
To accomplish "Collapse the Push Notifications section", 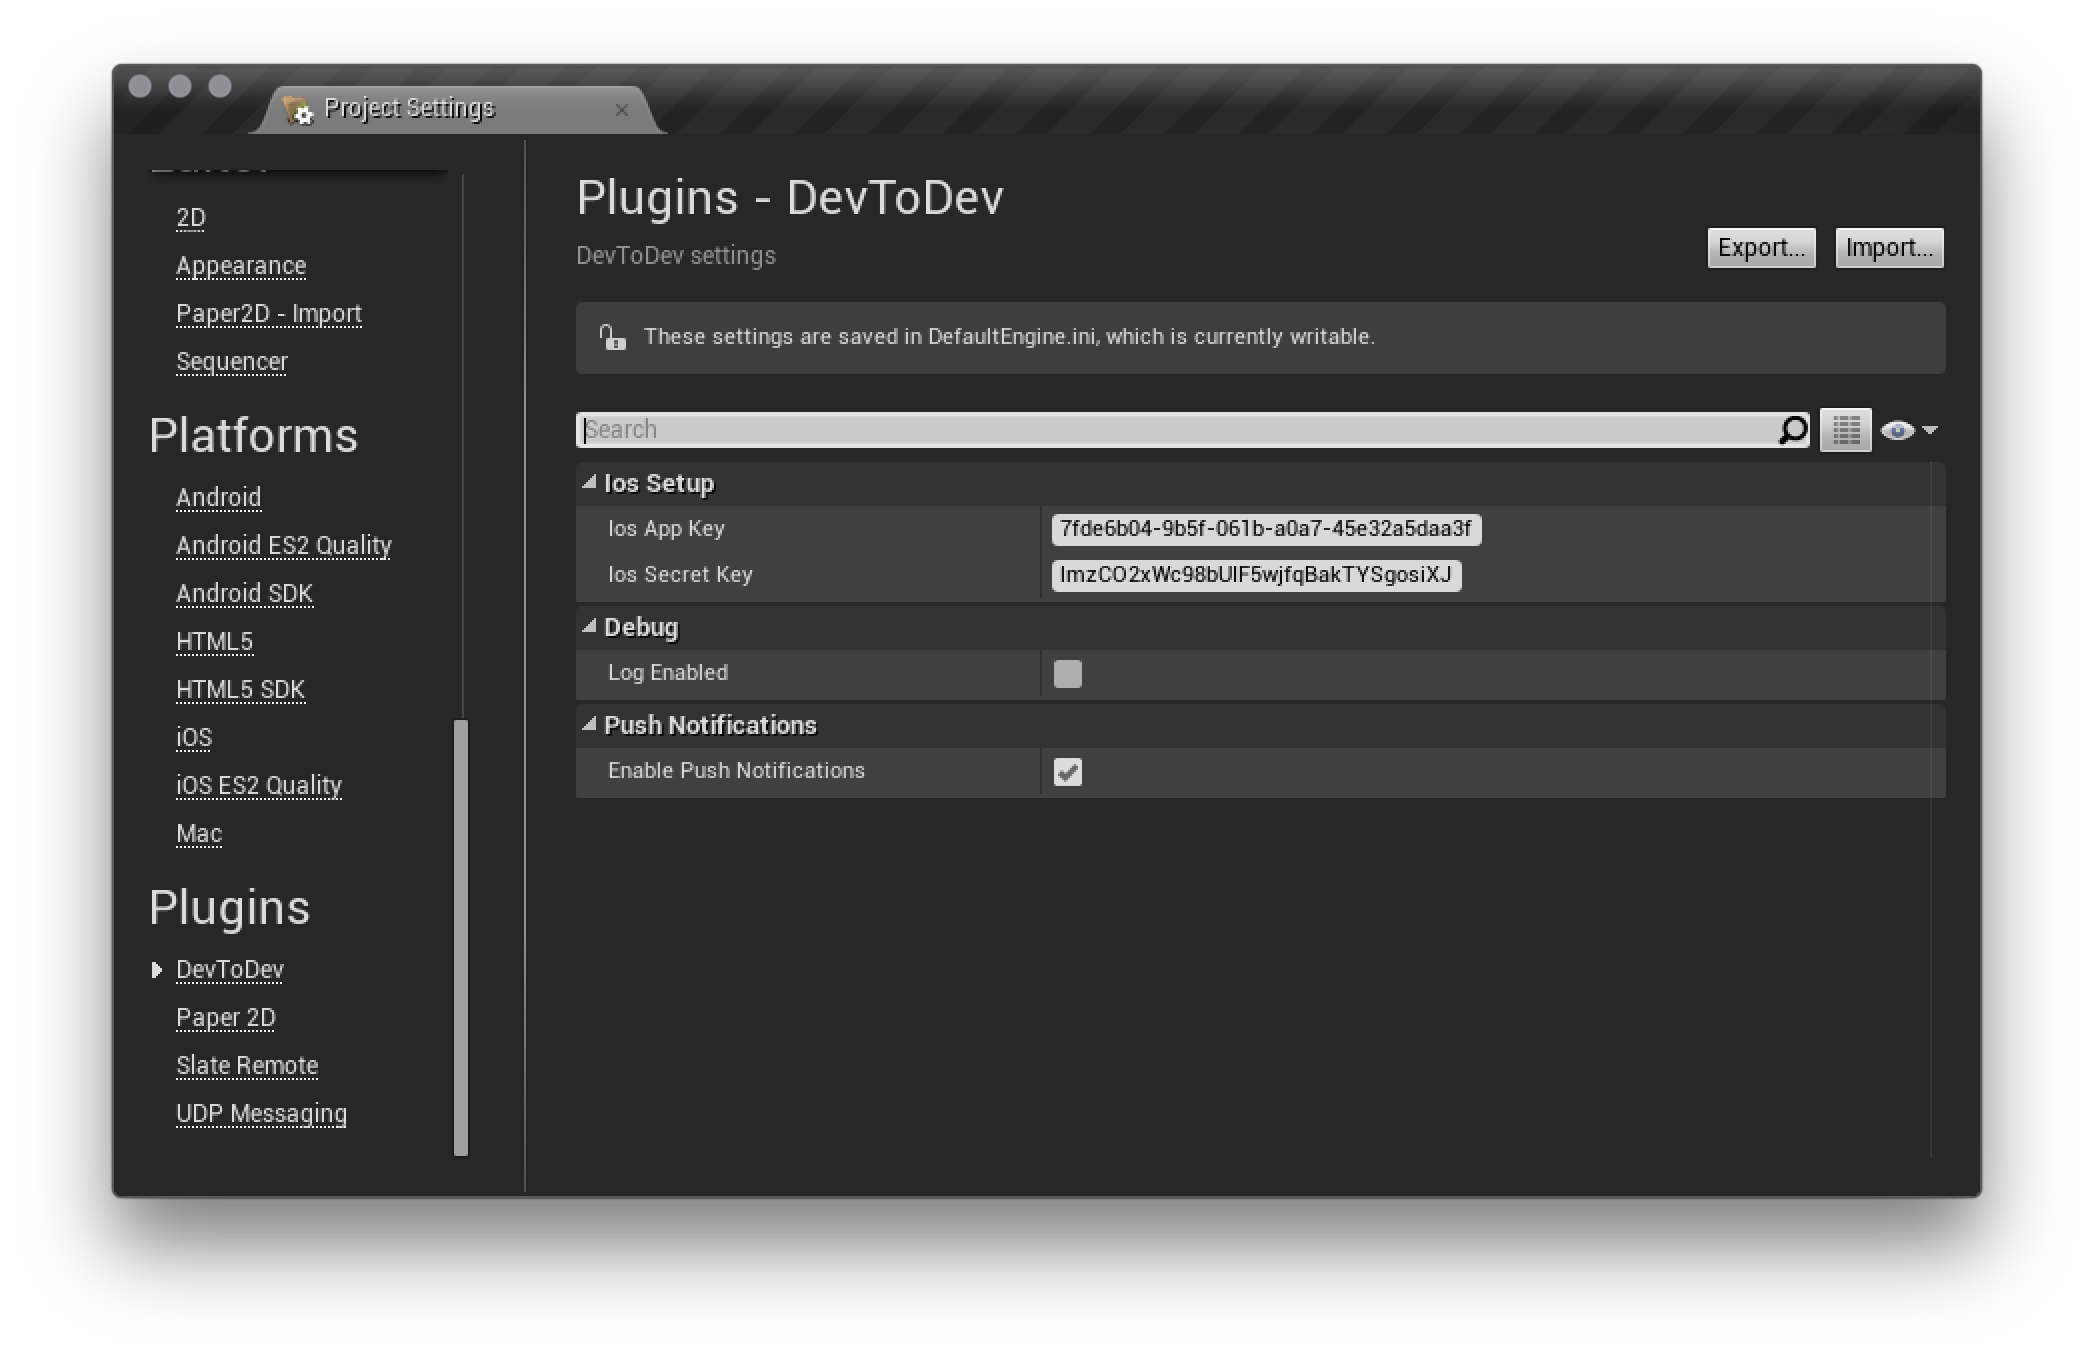I will 589,725.
